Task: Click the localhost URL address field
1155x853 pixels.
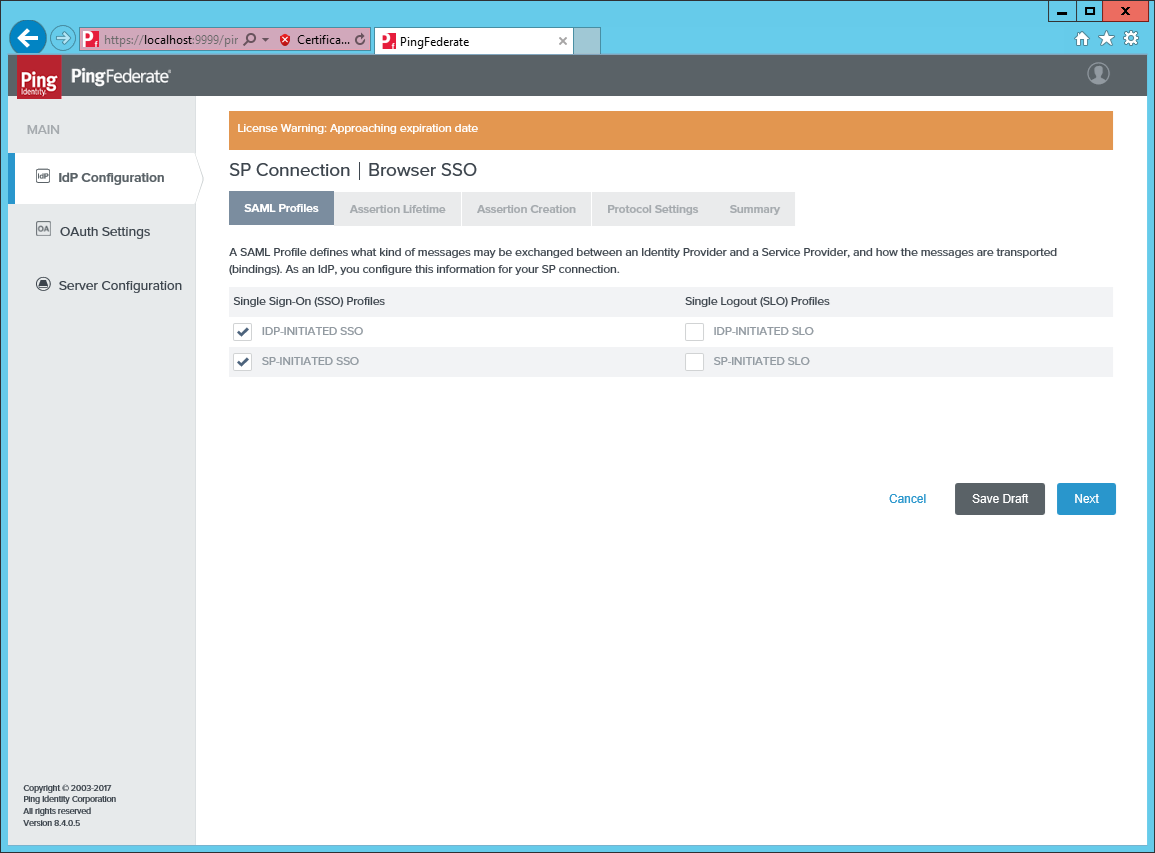Action: [171, 40]
